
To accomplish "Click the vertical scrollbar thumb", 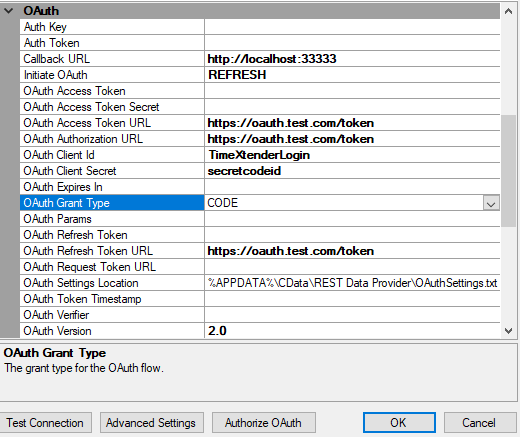I will coord(508,171).
